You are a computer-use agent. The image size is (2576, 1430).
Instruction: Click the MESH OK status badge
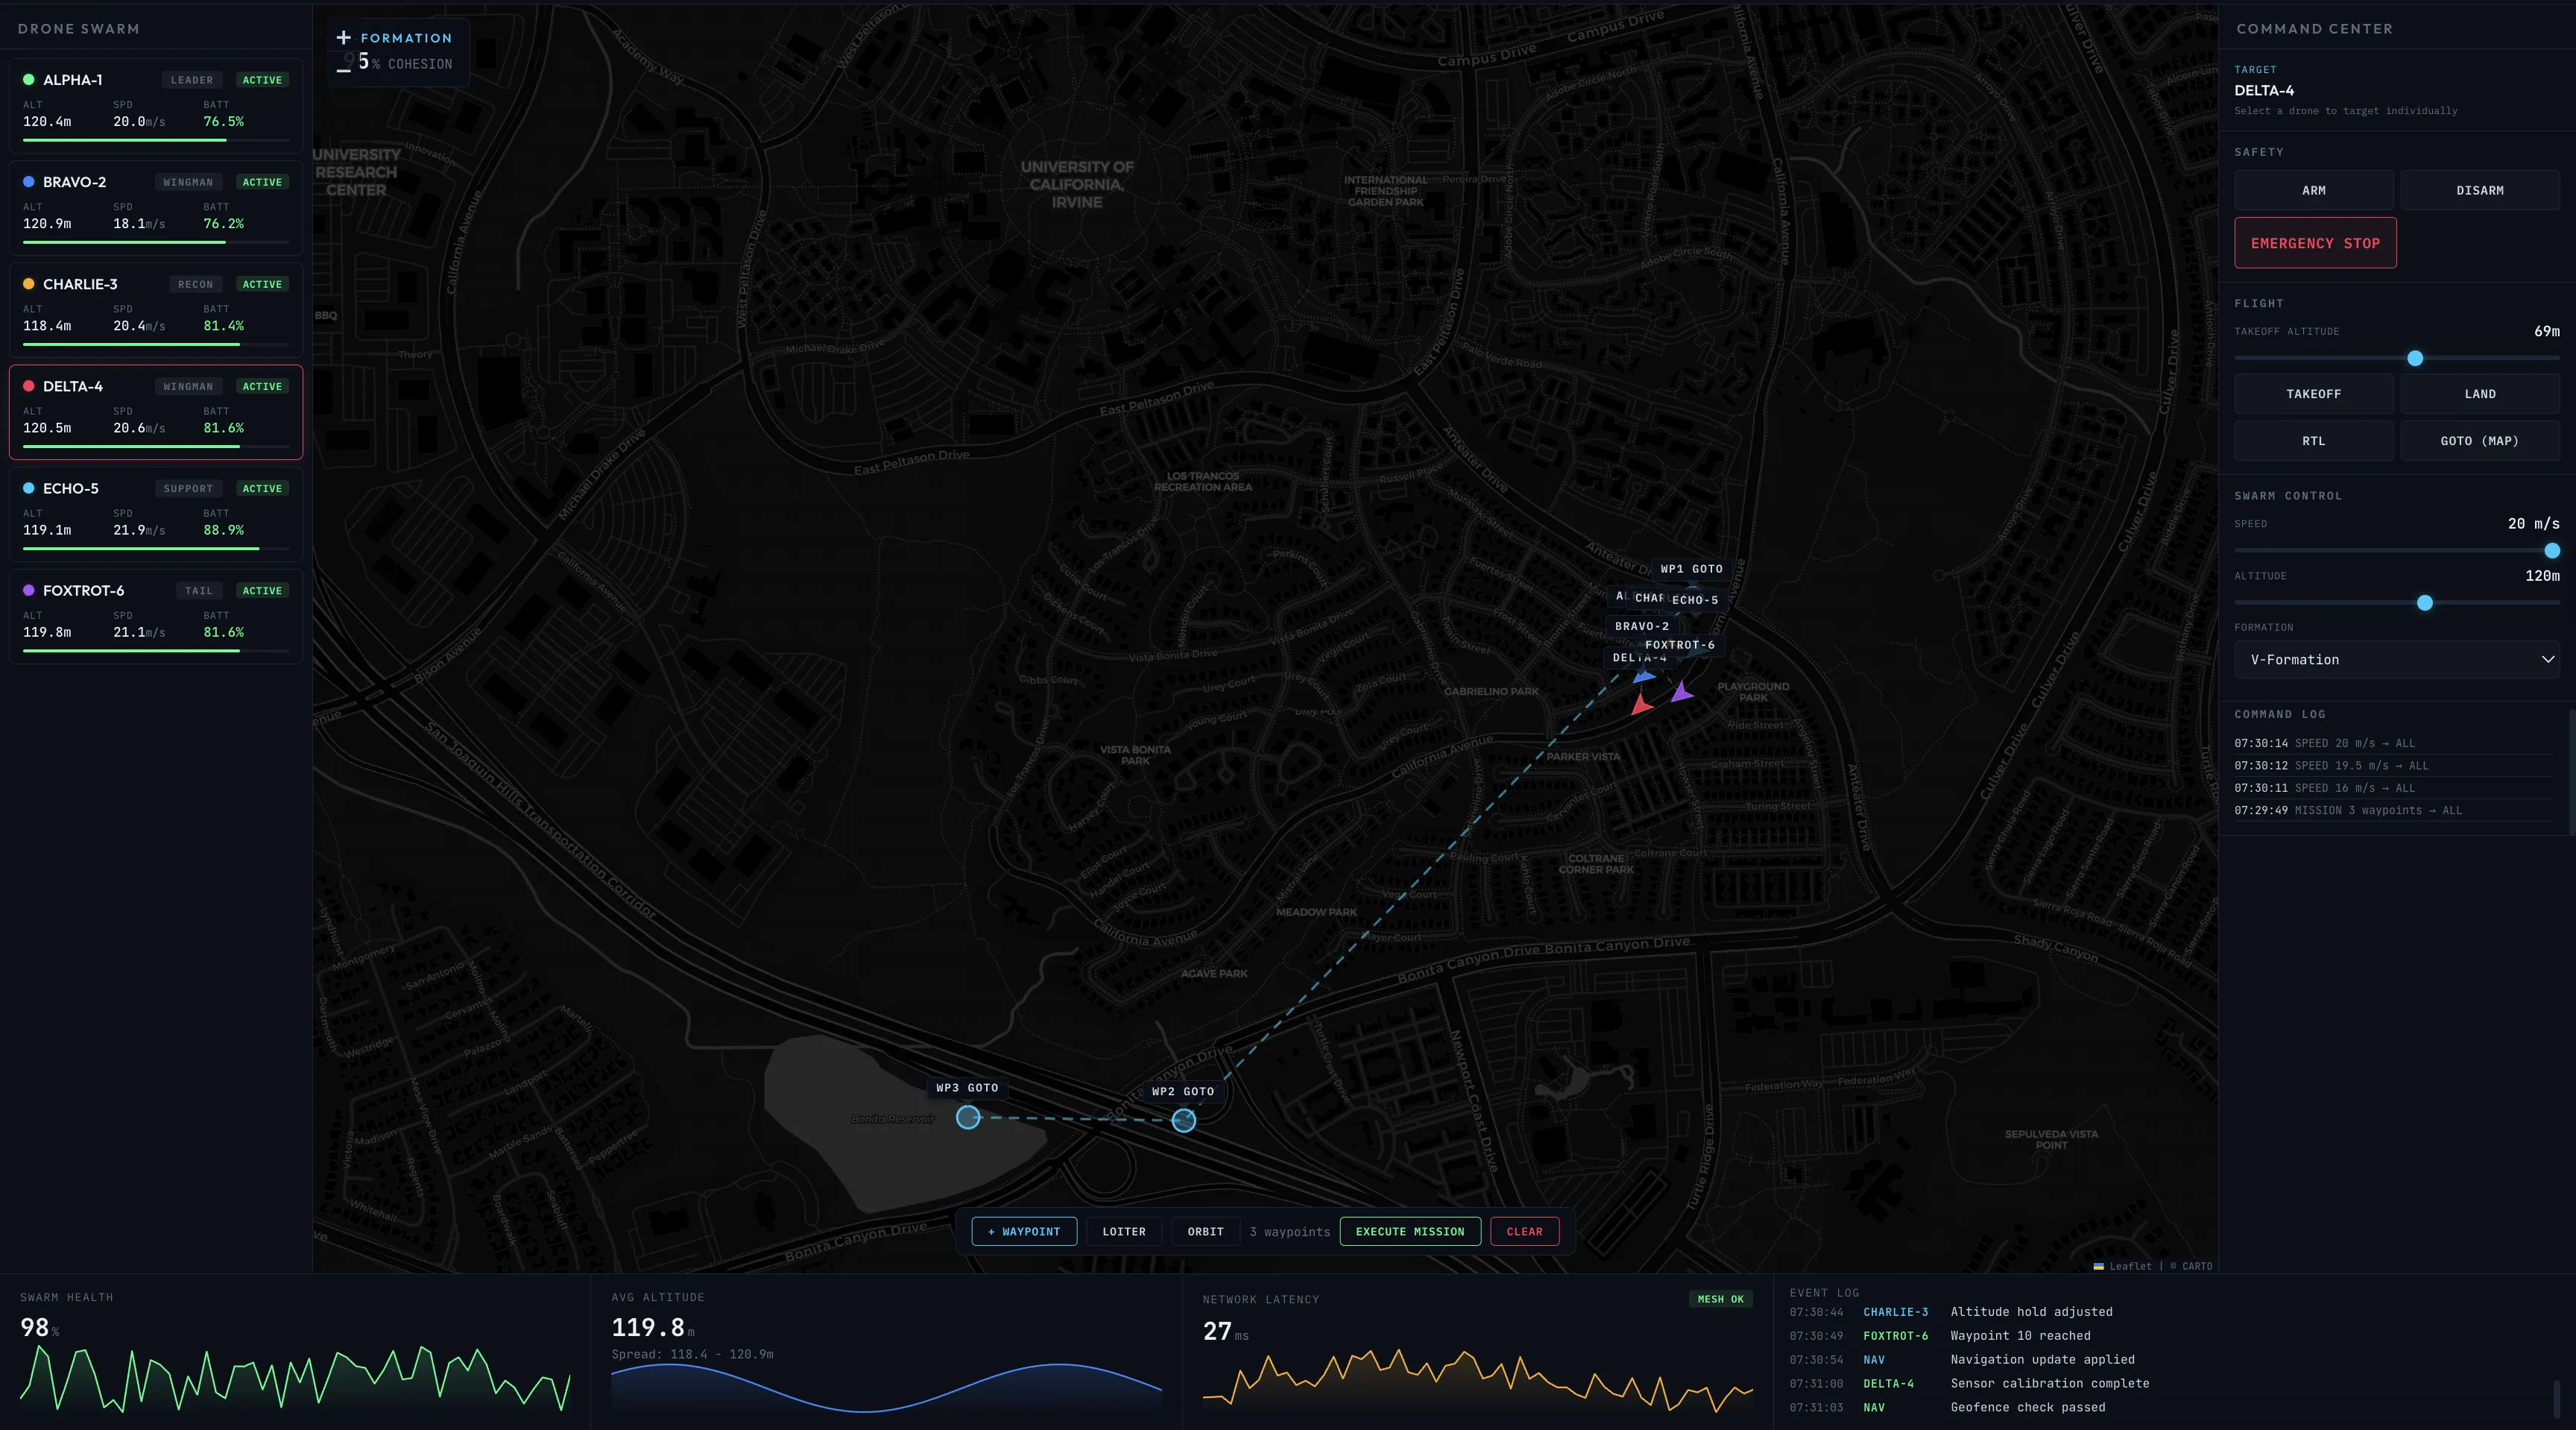pos(1721,1299)
